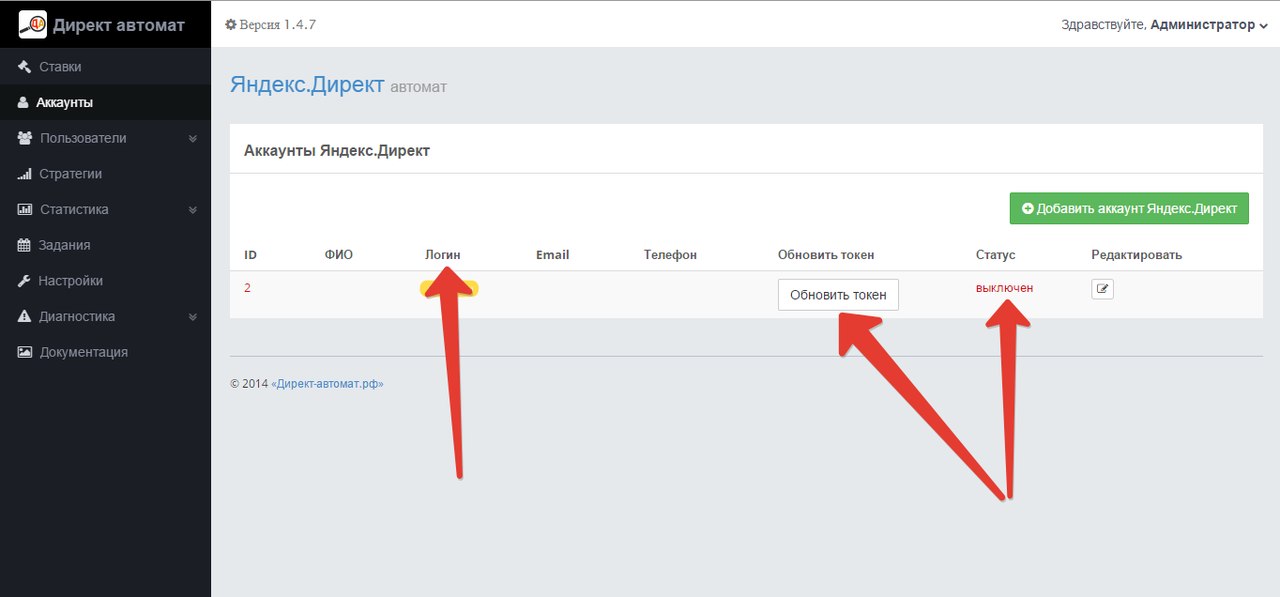Viewport: 1280px width, 597px height.
Task: Click the выключен status text
Action: click(x=1004, y=288)
